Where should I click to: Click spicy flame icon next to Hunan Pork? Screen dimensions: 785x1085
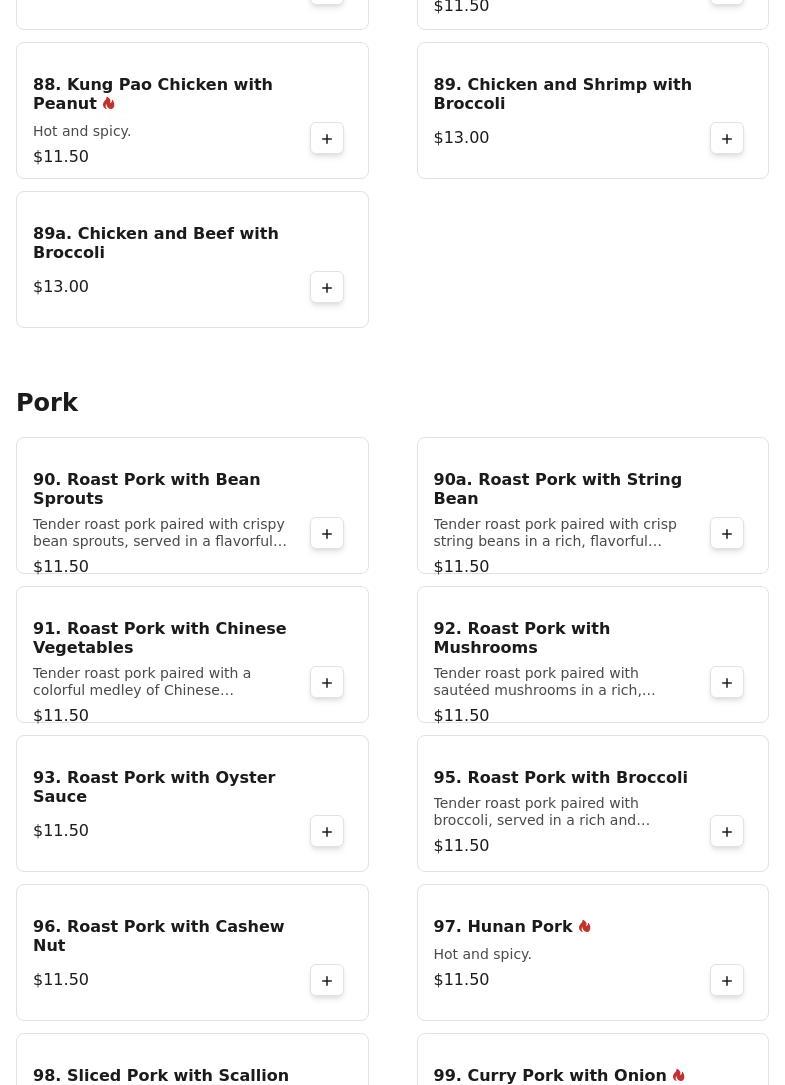(x=585, y=927)
